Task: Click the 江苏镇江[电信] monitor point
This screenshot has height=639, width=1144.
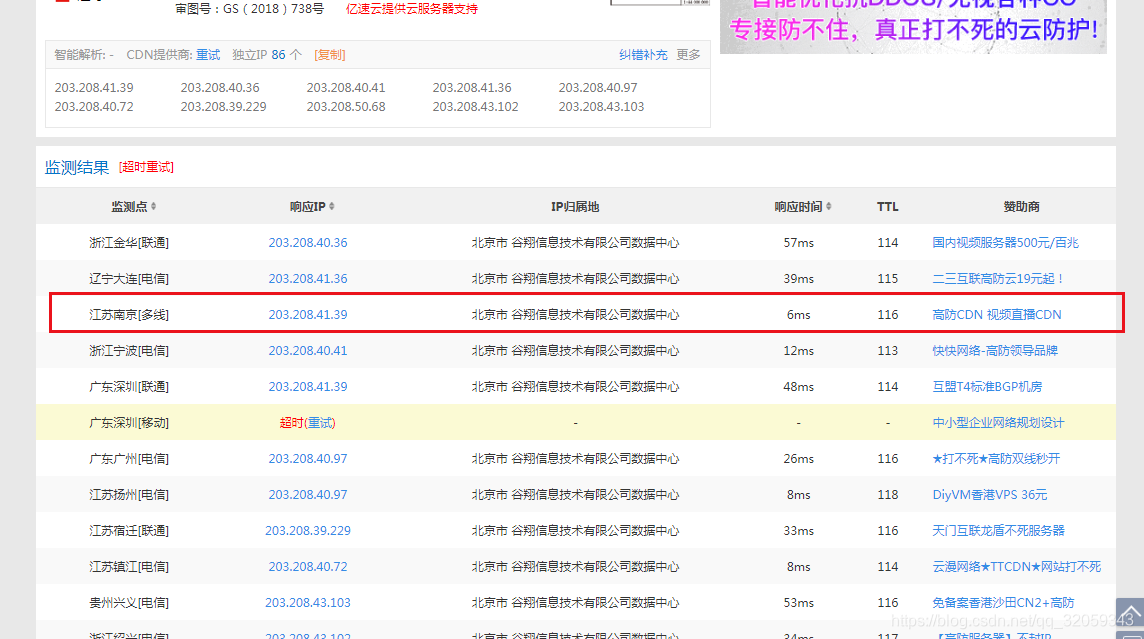Action: tap(129, 567)
